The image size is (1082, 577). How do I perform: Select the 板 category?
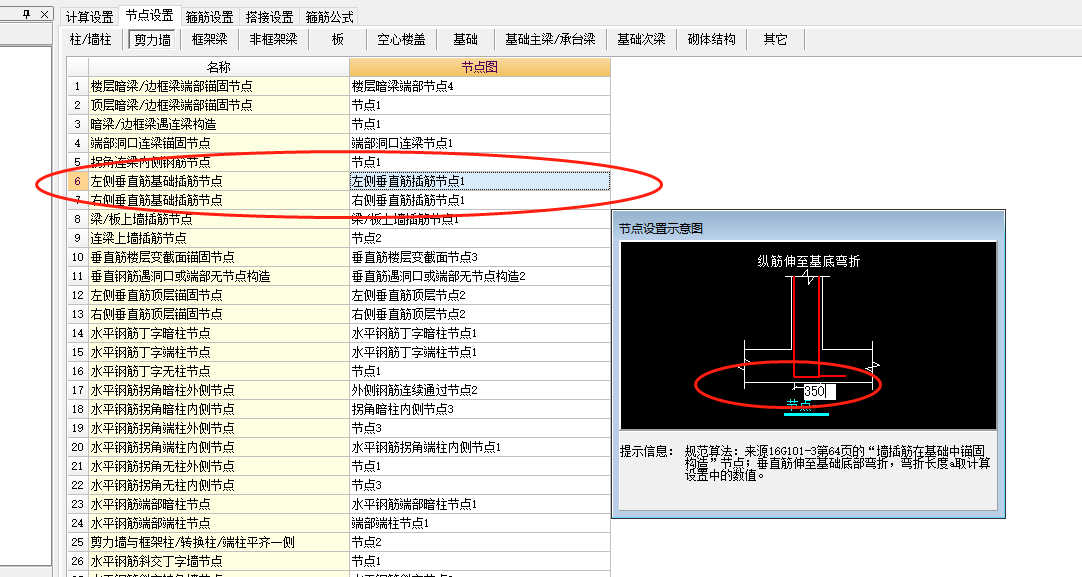point(337,39)
